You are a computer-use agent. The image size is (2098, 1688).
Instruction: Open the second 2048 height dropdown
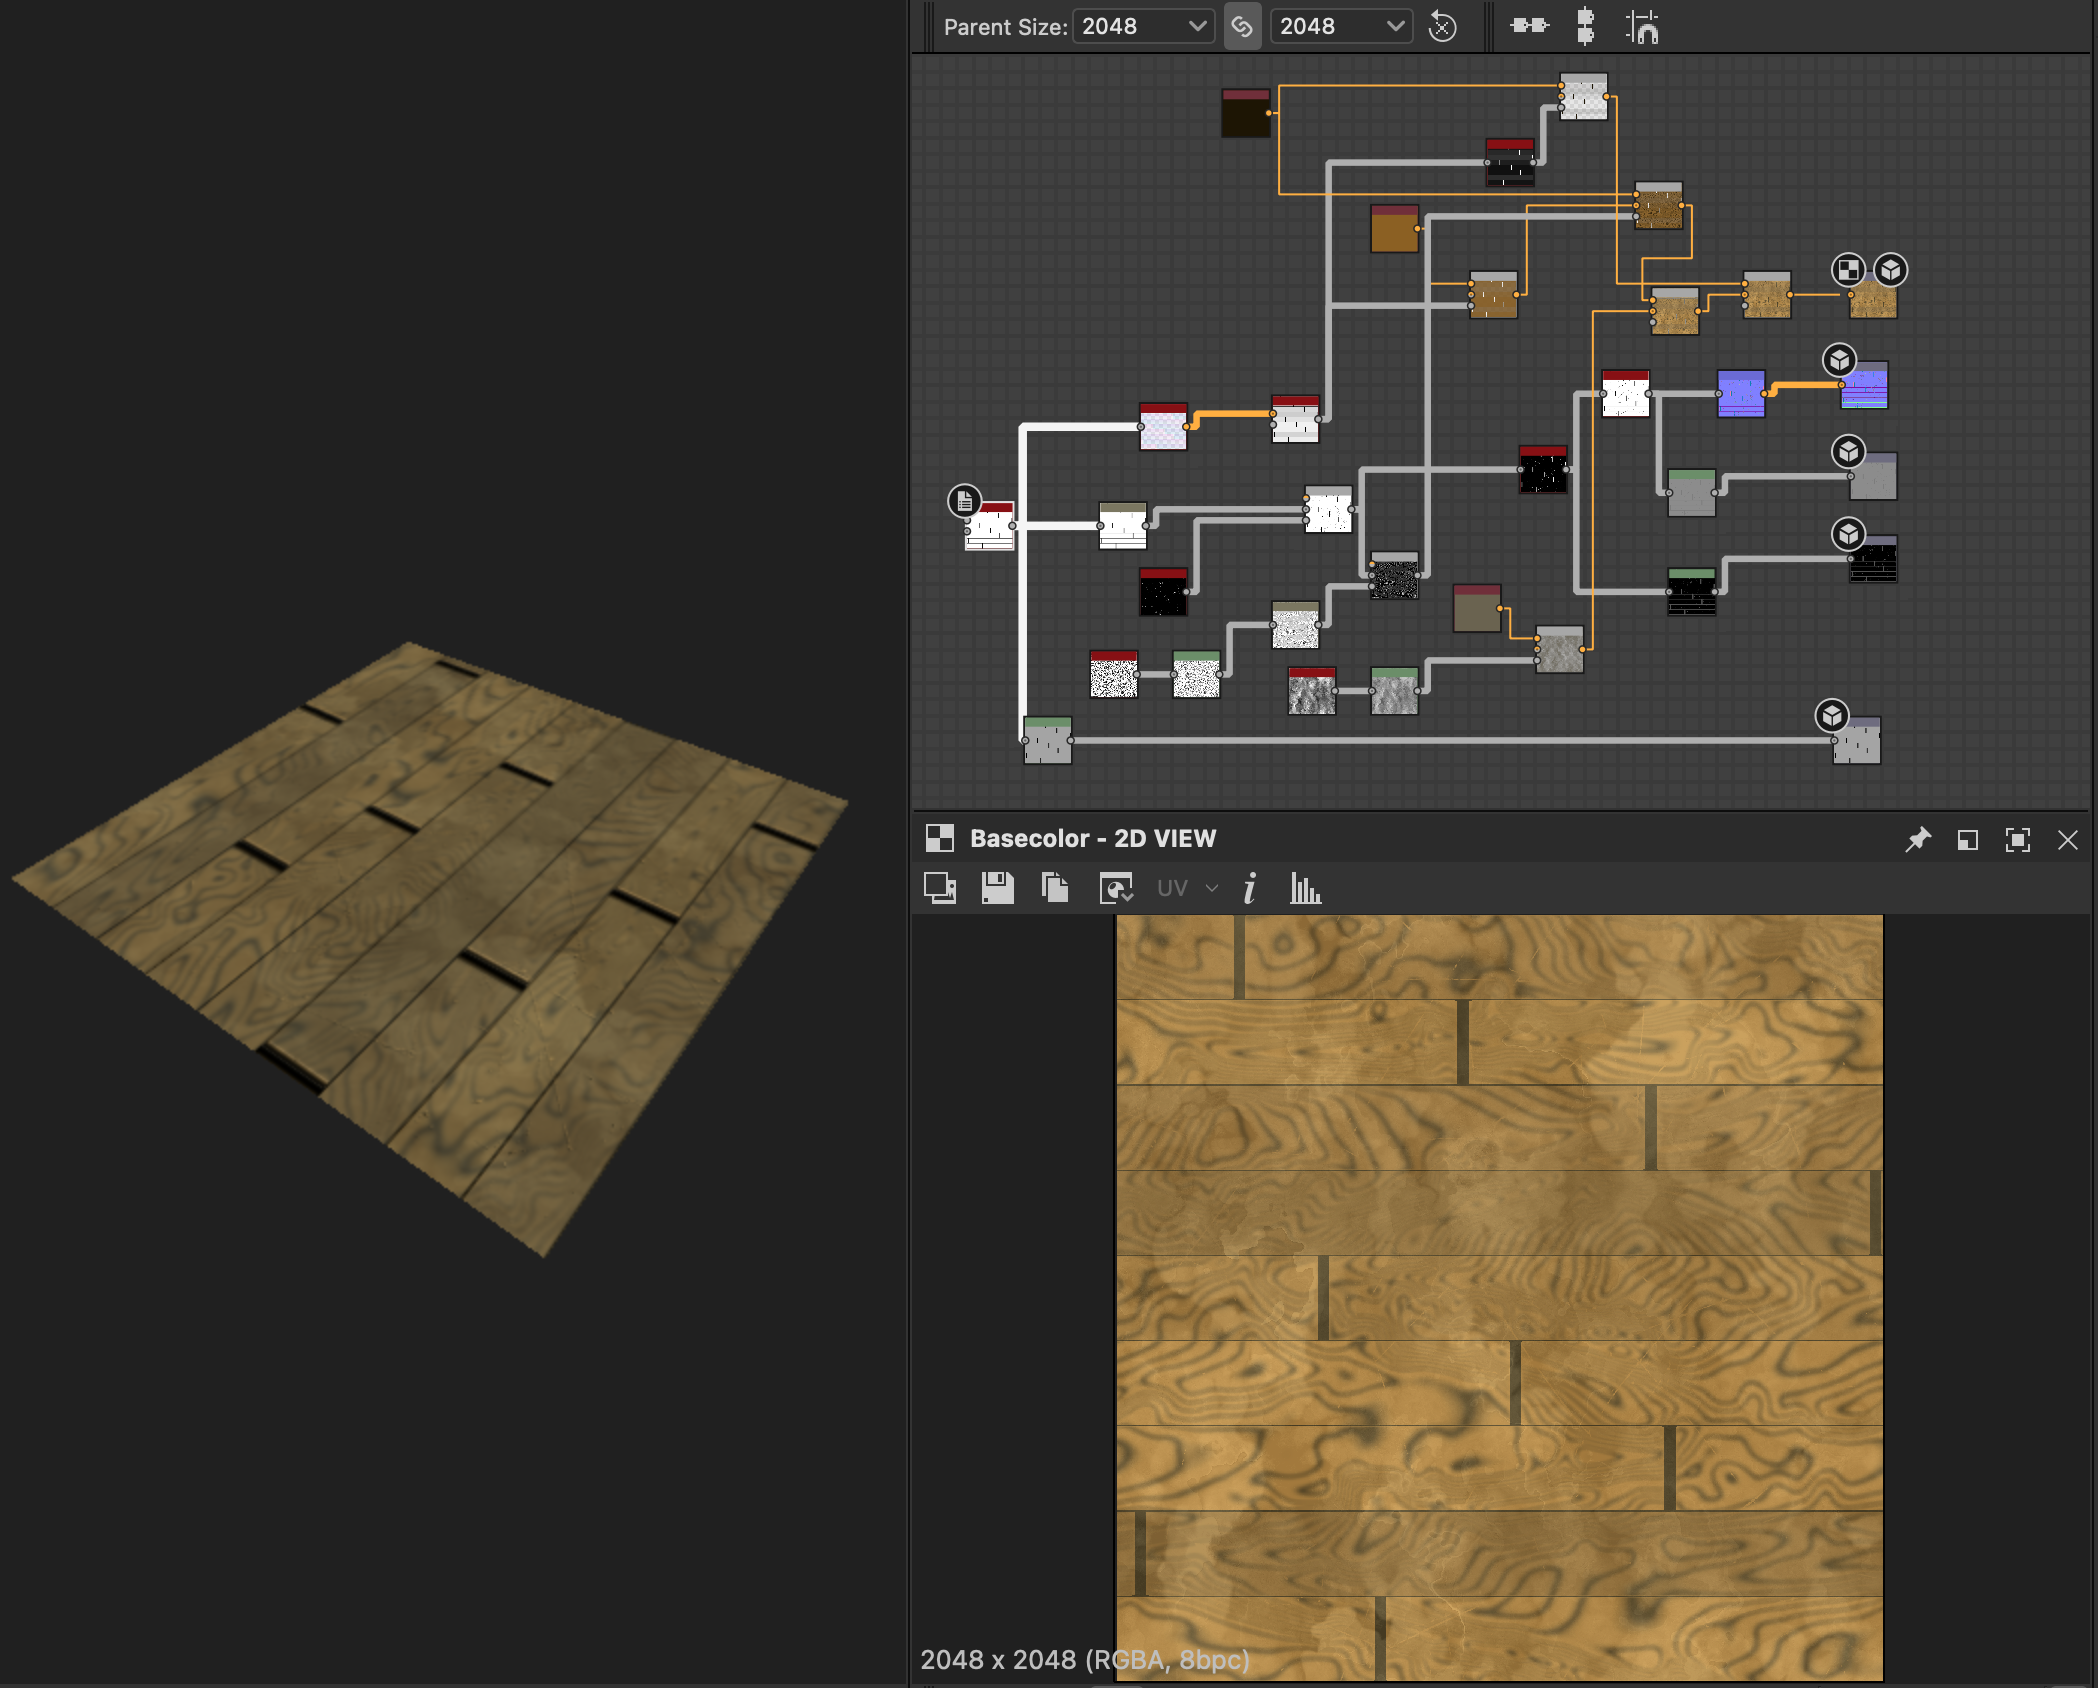pyautogui.click(x=1340, y=27)
